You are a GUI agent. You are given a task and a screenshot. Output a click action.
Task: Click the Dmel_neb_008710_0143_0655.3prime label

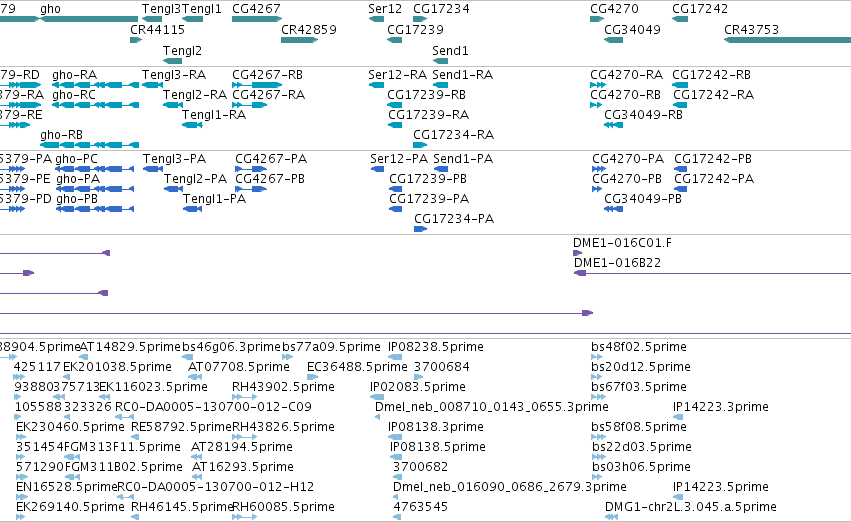coord(492,407)
